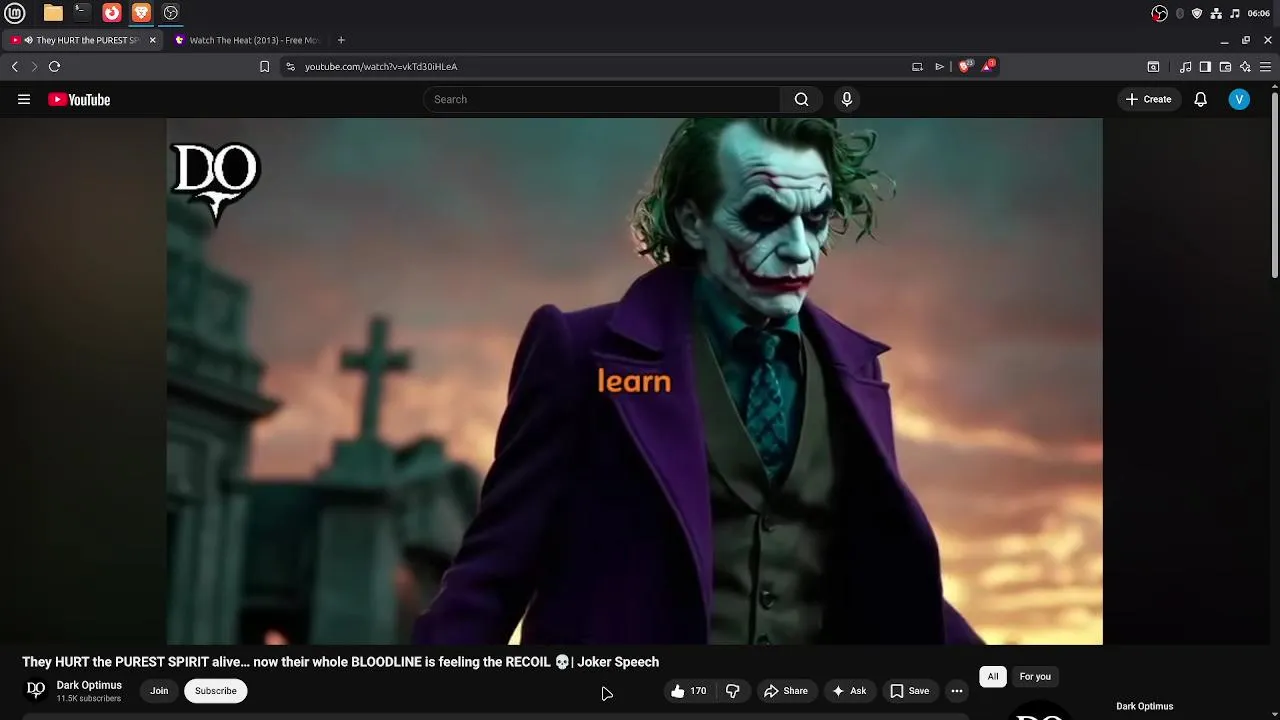This screenshot has width=1280, height=720.
Task: Open the red Firefox-style panel launcher
Action: coord(112,13)
